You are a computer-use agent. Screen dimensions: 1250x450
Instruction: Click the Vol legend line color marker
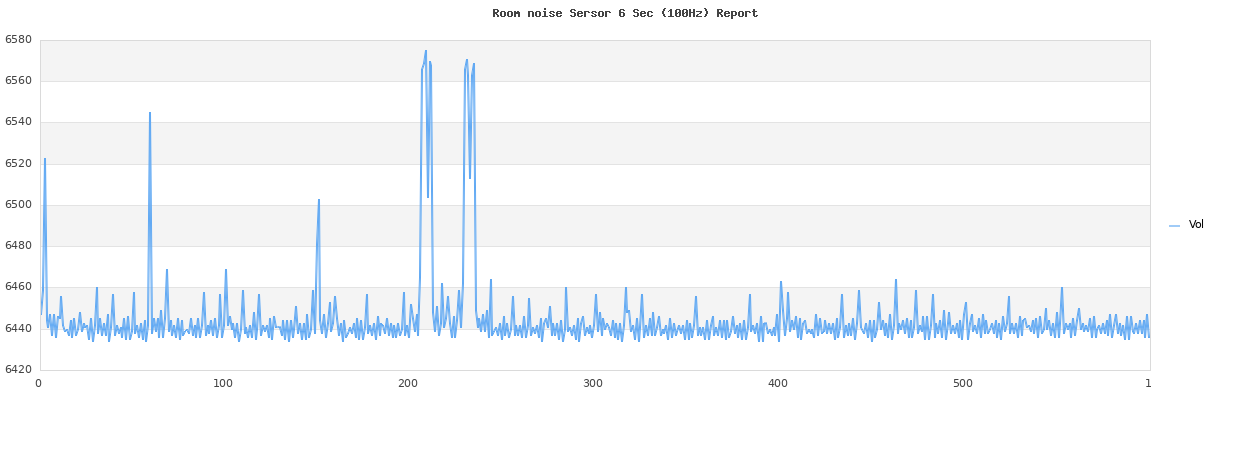pos(1175,226)
